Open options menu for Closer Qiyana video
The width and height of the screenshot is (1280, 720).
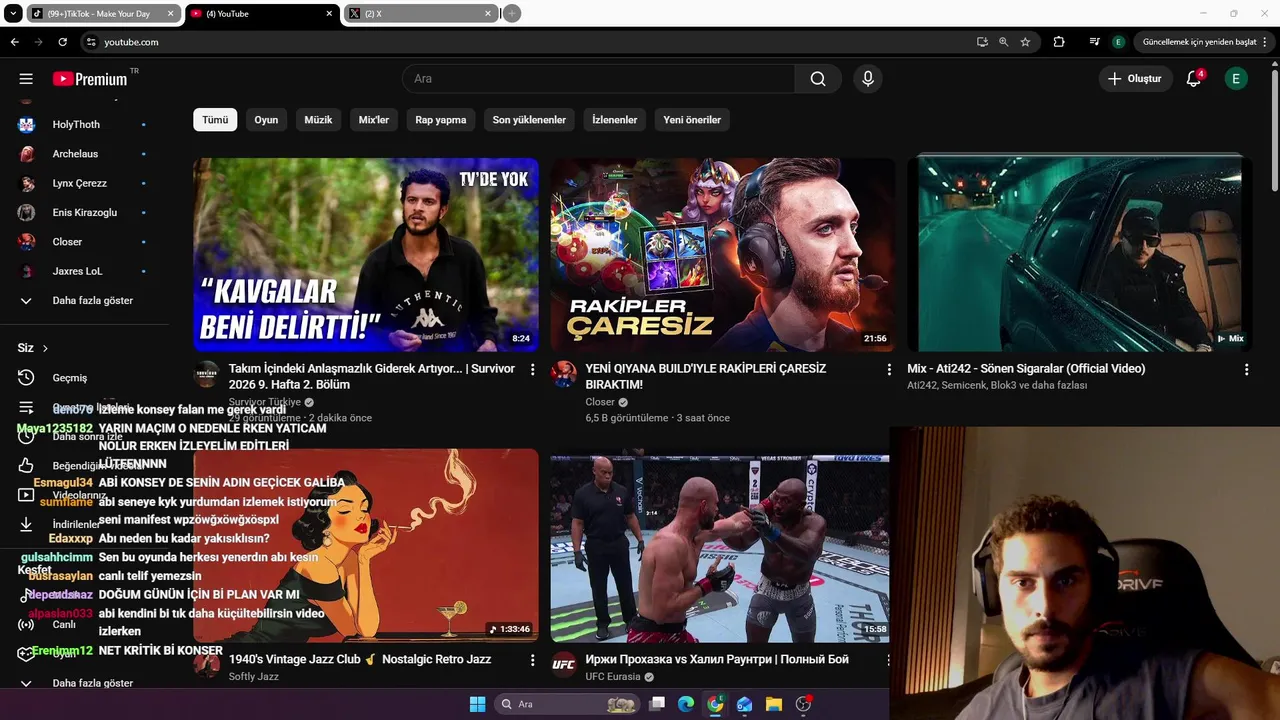[889, 370]
